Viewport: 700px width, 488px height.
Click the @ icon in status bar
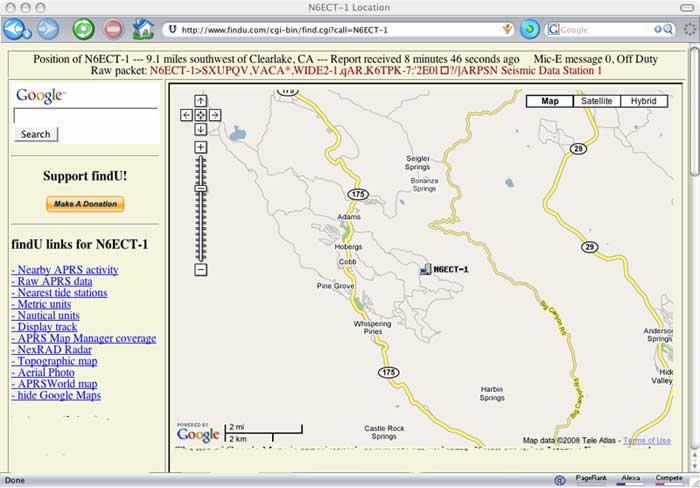tap(559, 480)
